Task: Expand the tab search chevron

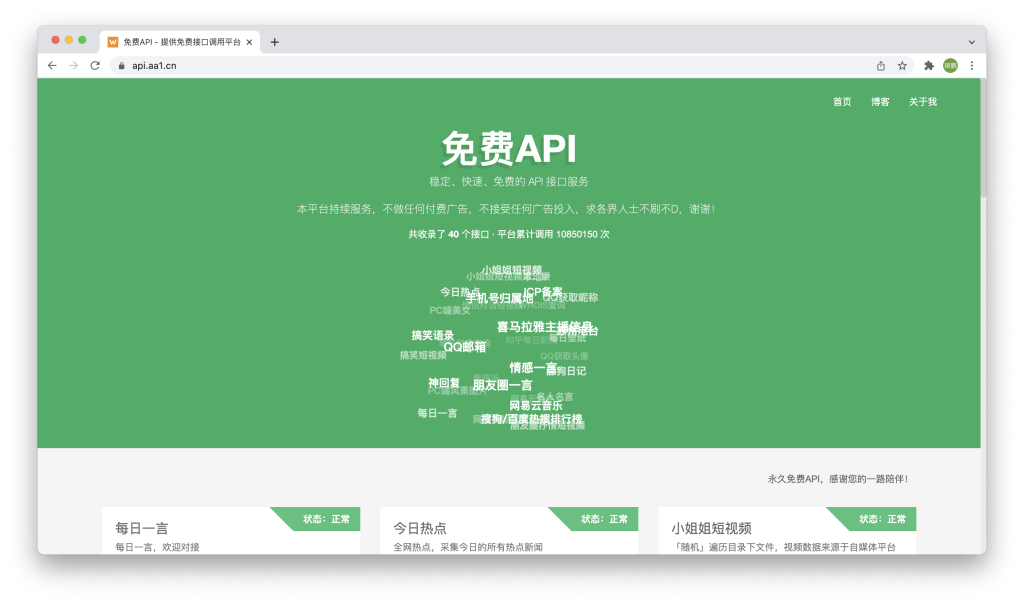Action: tap(972, 42)
